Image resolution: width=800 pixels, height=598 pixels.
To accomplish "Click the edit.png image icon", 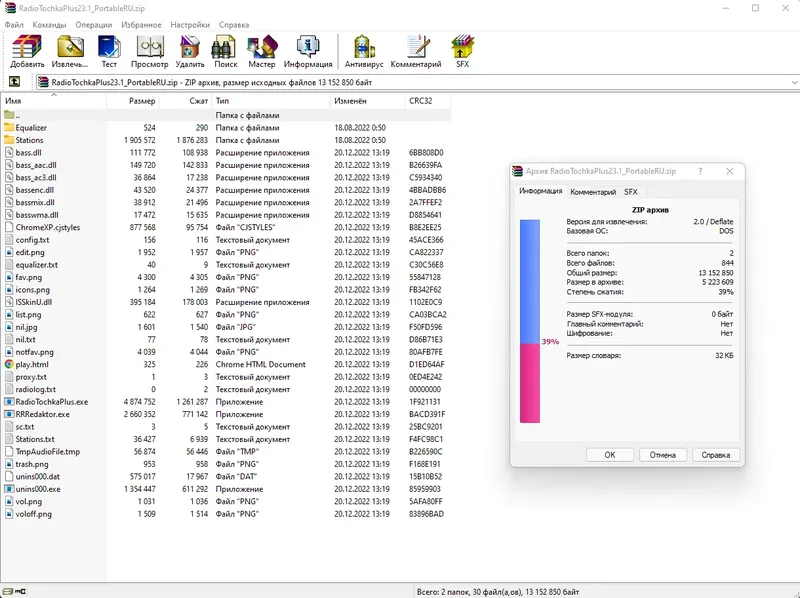I will click(9, 252).
